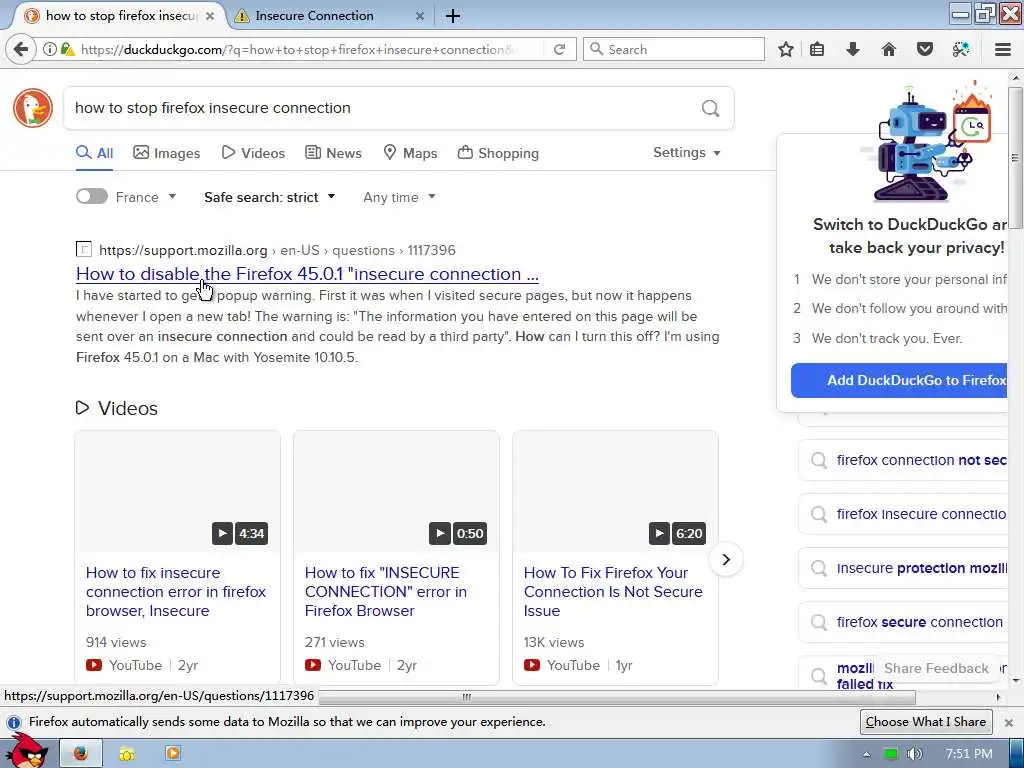Close the 'how to stop firefox' tab
1024x768 pixels.
[x=210, y=16]
